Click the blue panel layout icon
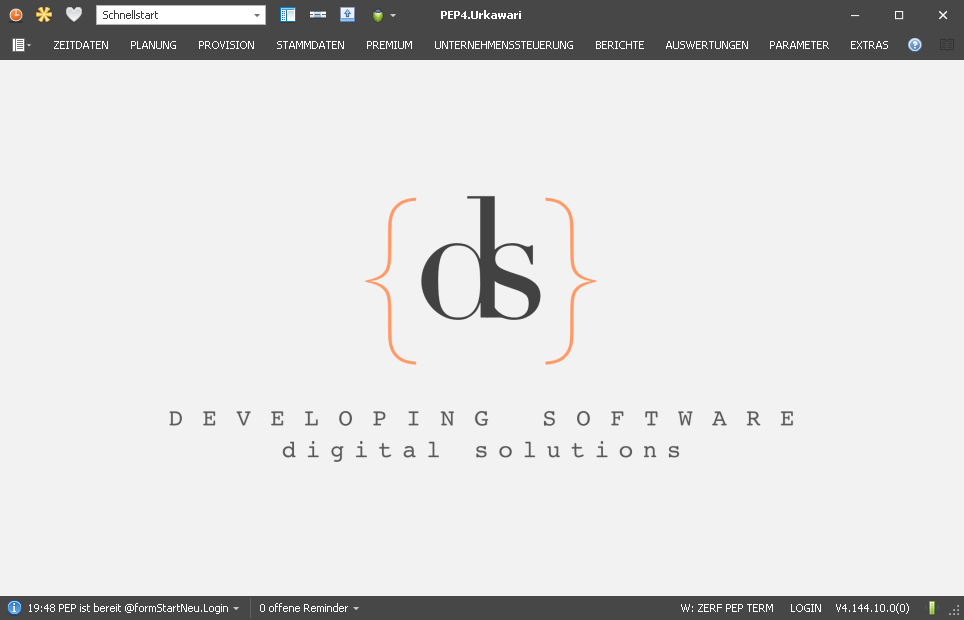The image size is (964, 620). pyautogui.click(x=288, y=15)
